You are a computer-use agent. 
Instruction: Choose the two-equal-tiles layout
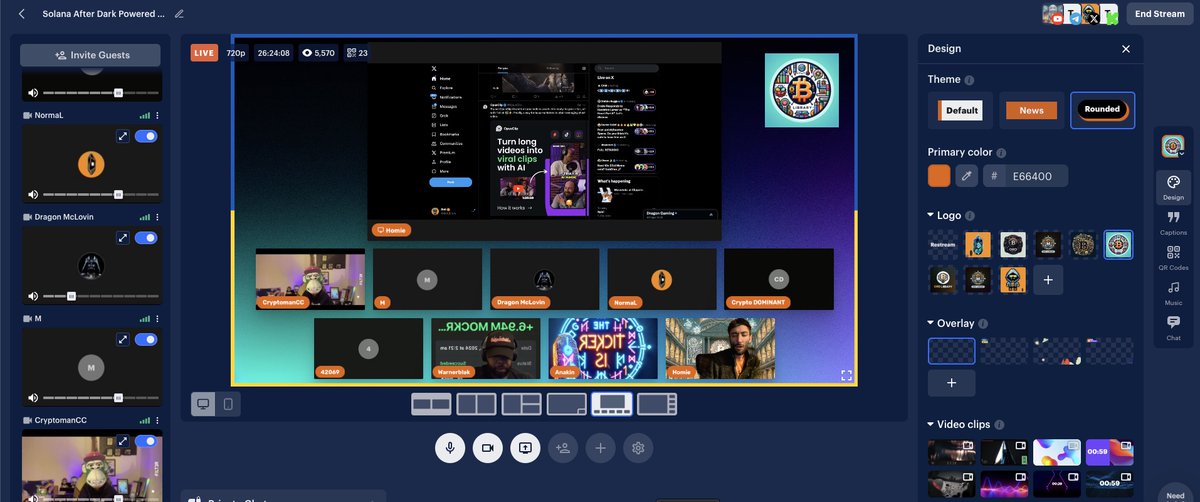[477, 404]
